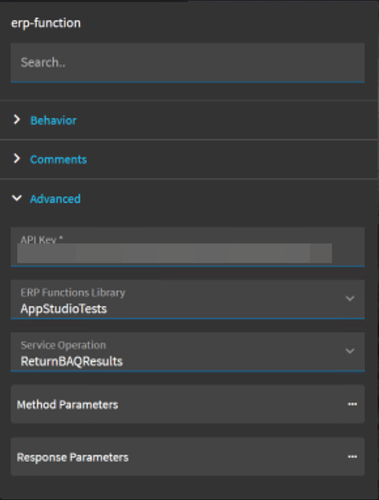The width and height of the screenshot is (379, 500).
Task: Open Response Parameters ellipsis menu
Action: tap(352, 457)
